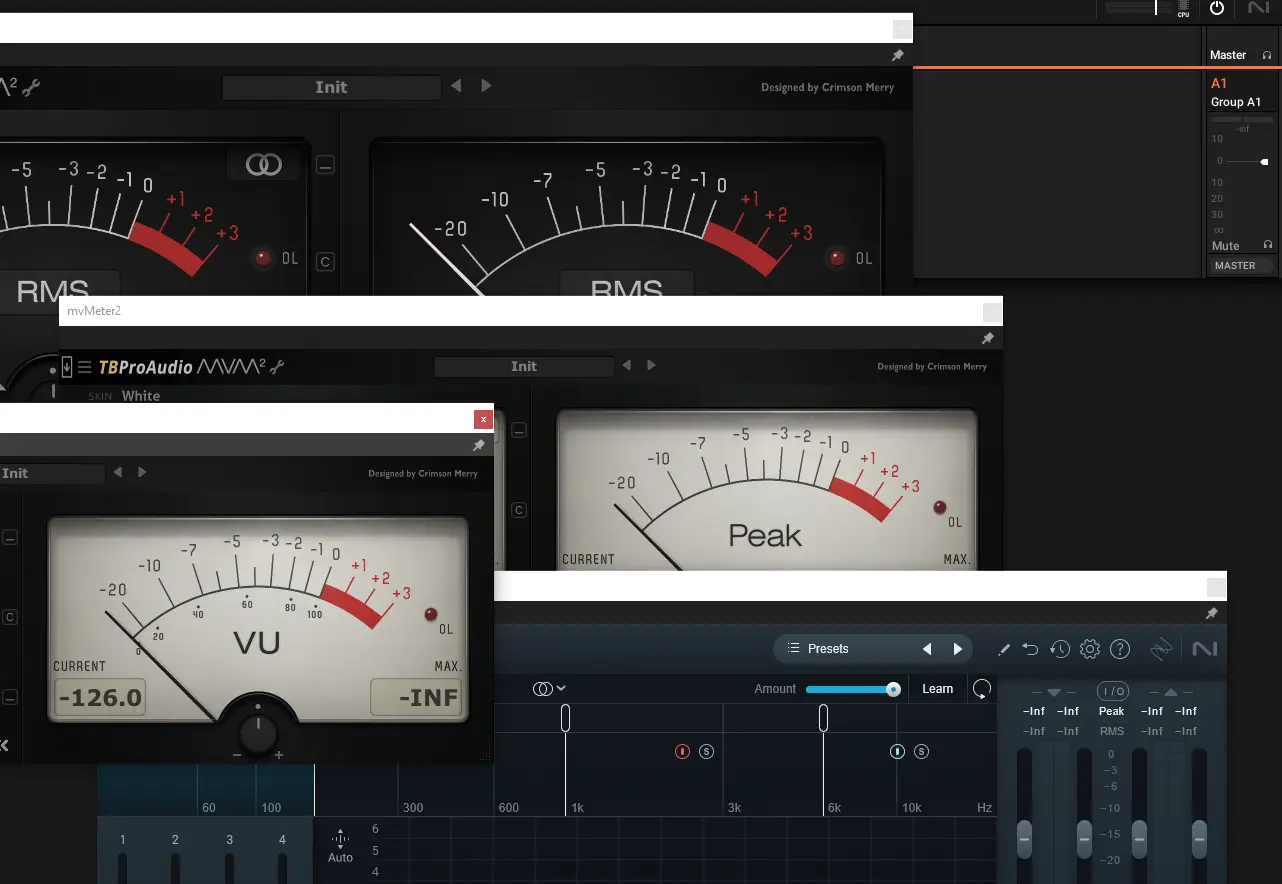The width and height of the screenshot is (1282, 884).
Task: Adjust the blue Amount slider
Action: click(x=853, y=688)
